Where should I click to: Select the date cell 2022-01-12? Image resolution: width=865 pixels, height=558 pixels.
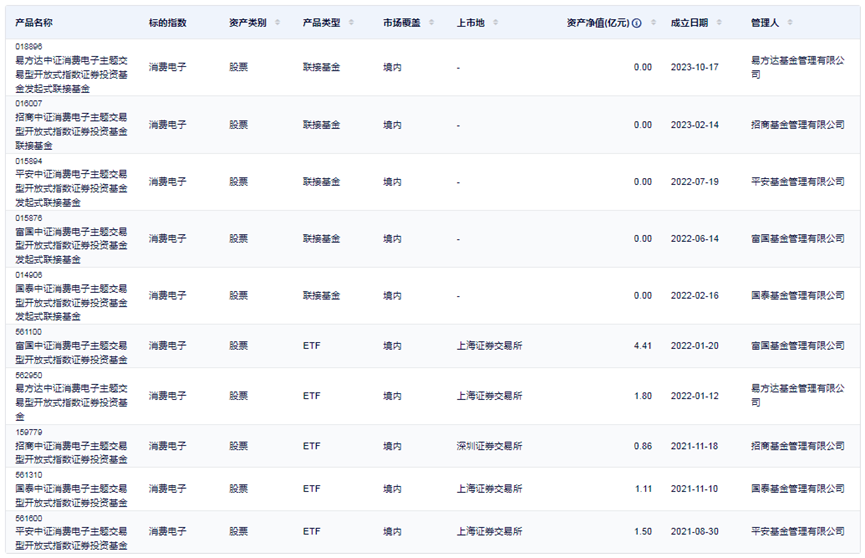click(695, 396)
